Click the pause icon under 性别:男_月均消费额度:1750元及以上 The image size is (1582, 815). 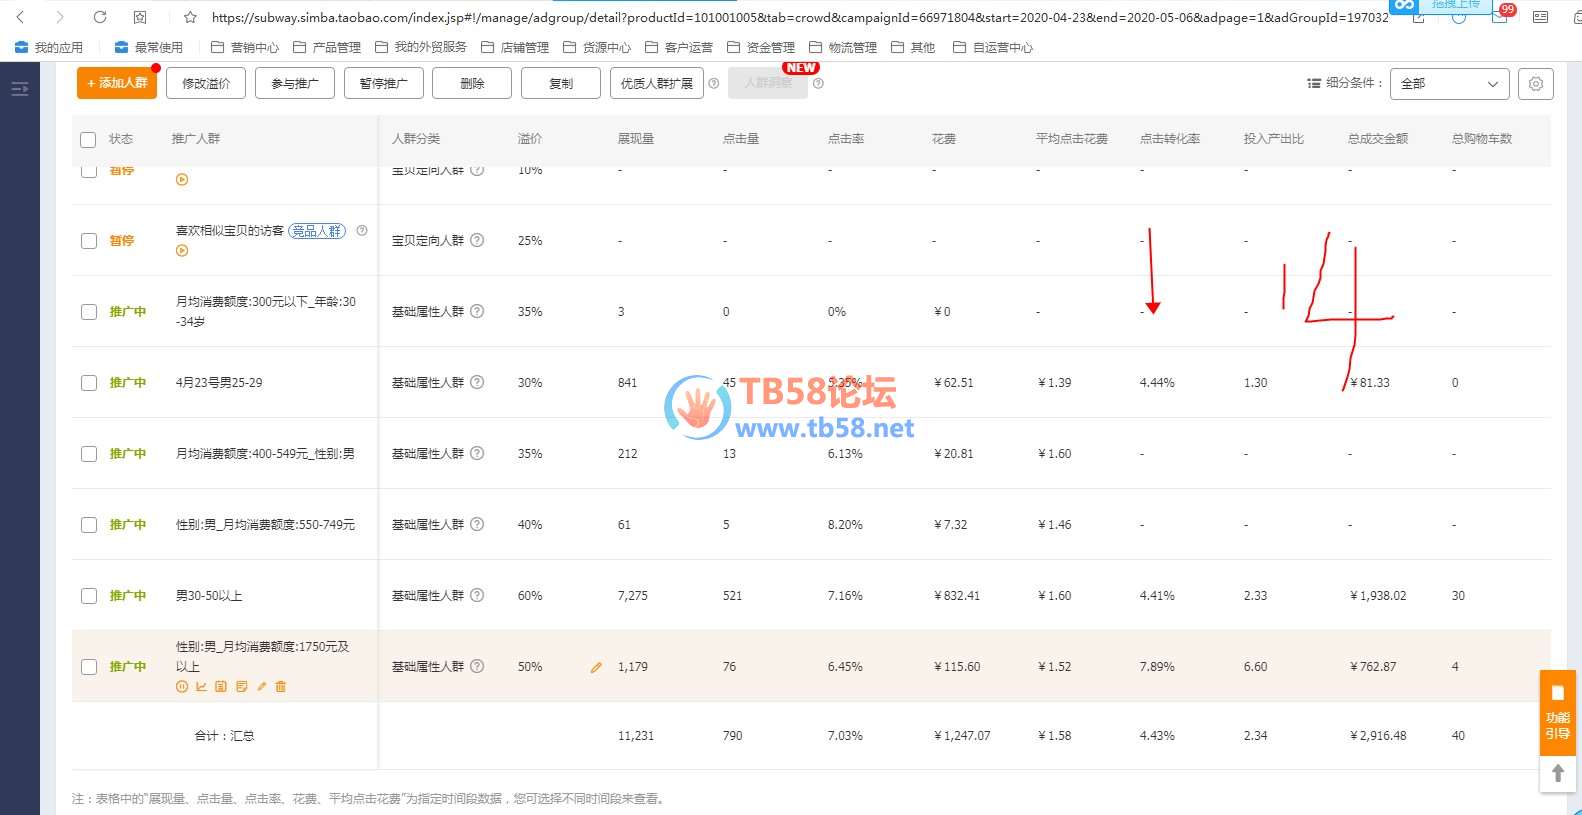click(182, 687)
